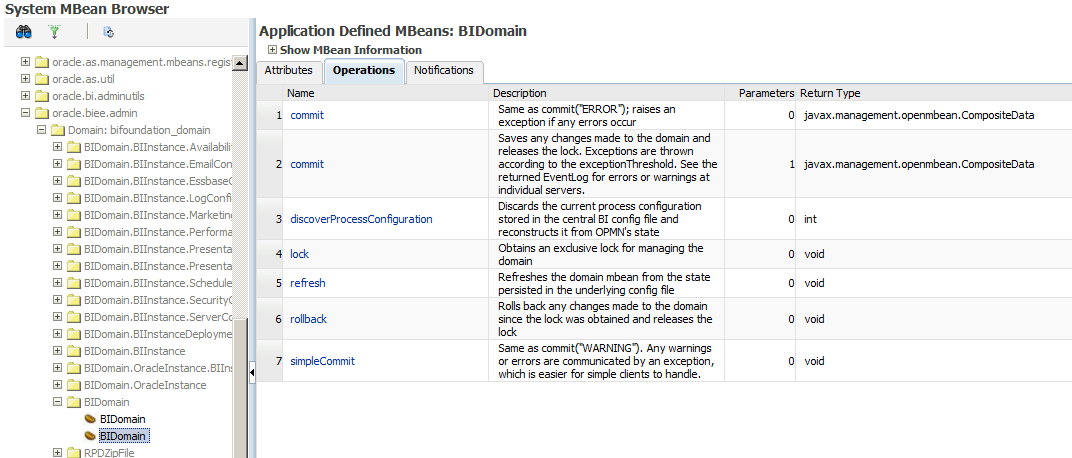This screenshot has width=1072, height=458.
Task: Expand the RPDZipFile node
Action: [x=58, y=453]
